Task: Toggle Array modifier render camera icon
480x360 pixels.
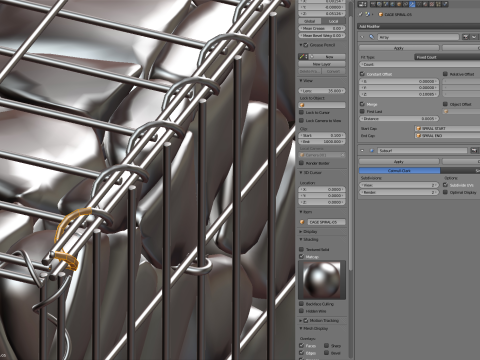Action: 466,37
